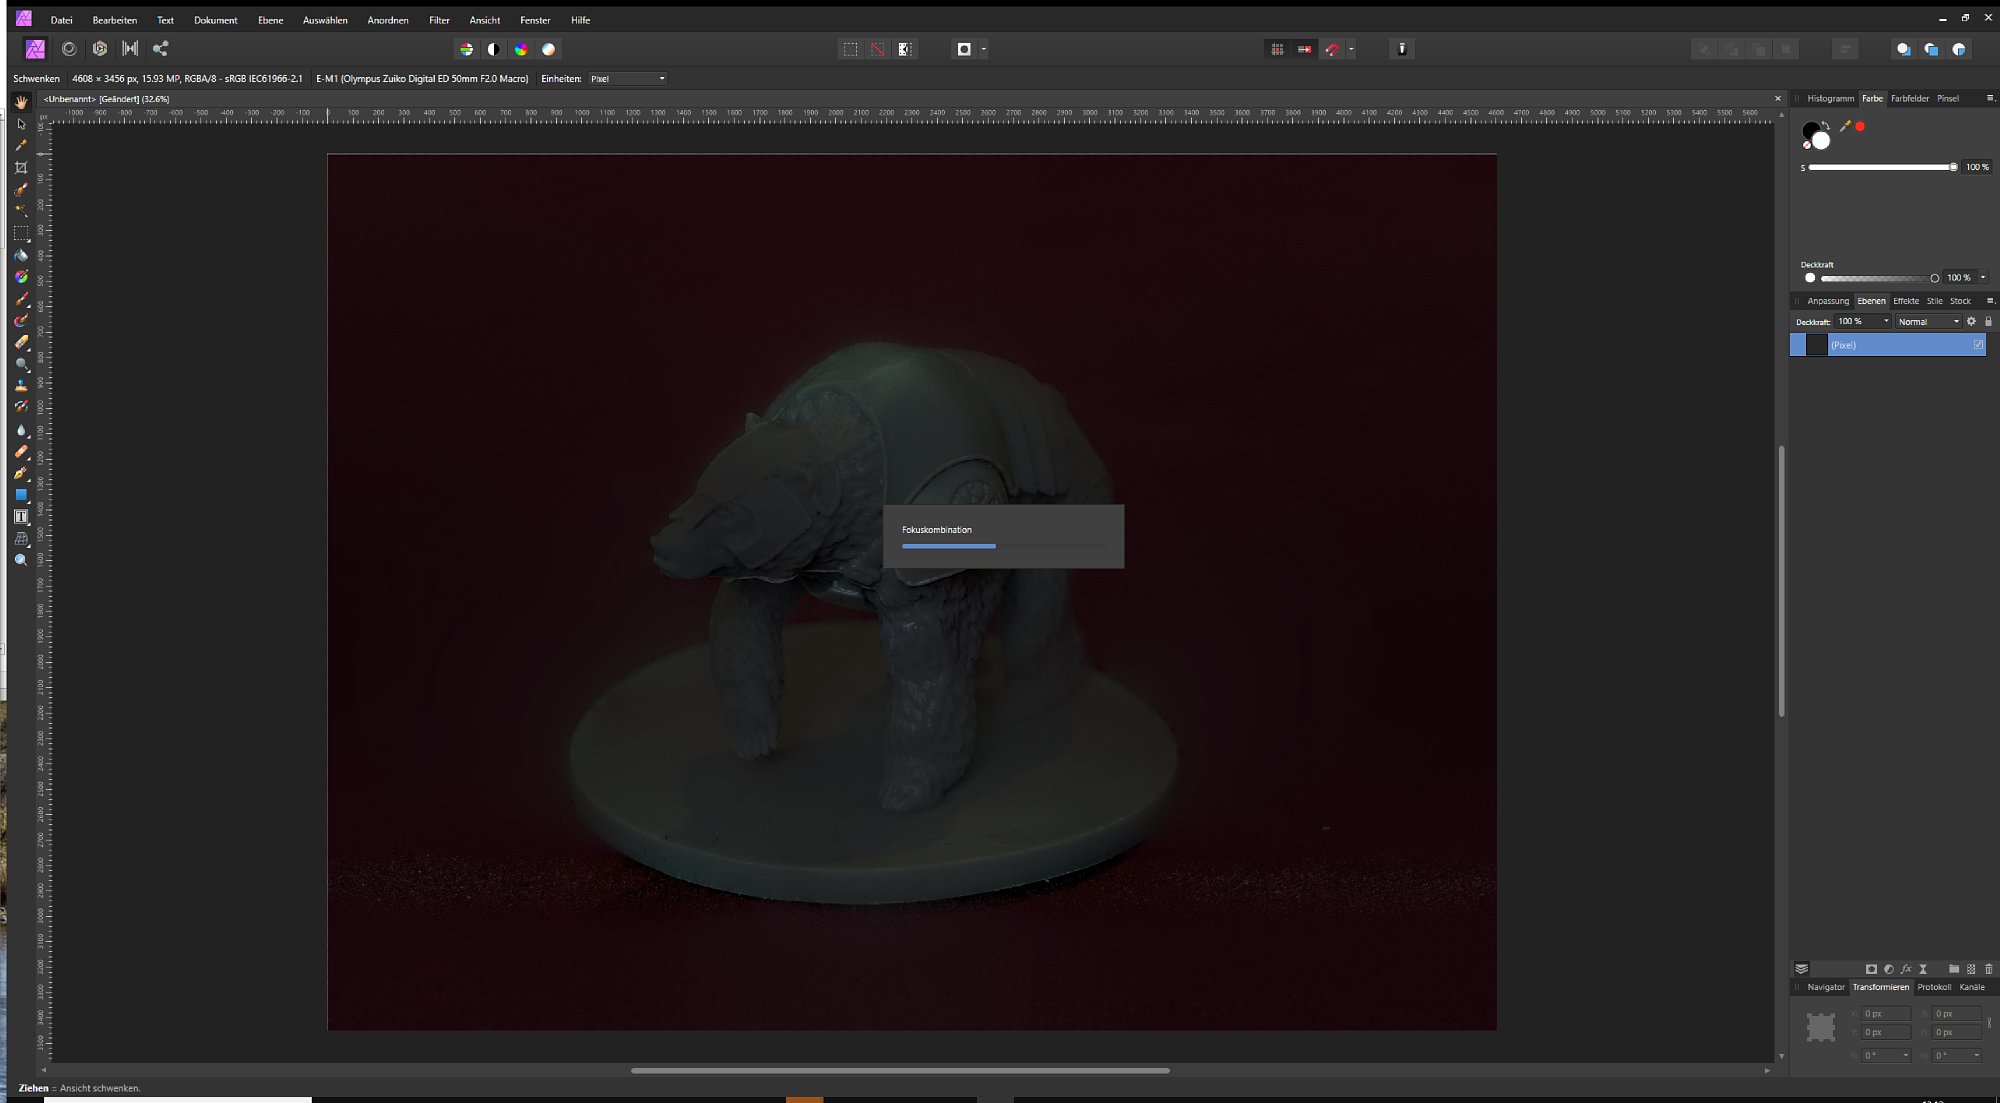Swap foreground and background colors
Viewport: 2000px width, 1103px height.
tap(1826, 126)
